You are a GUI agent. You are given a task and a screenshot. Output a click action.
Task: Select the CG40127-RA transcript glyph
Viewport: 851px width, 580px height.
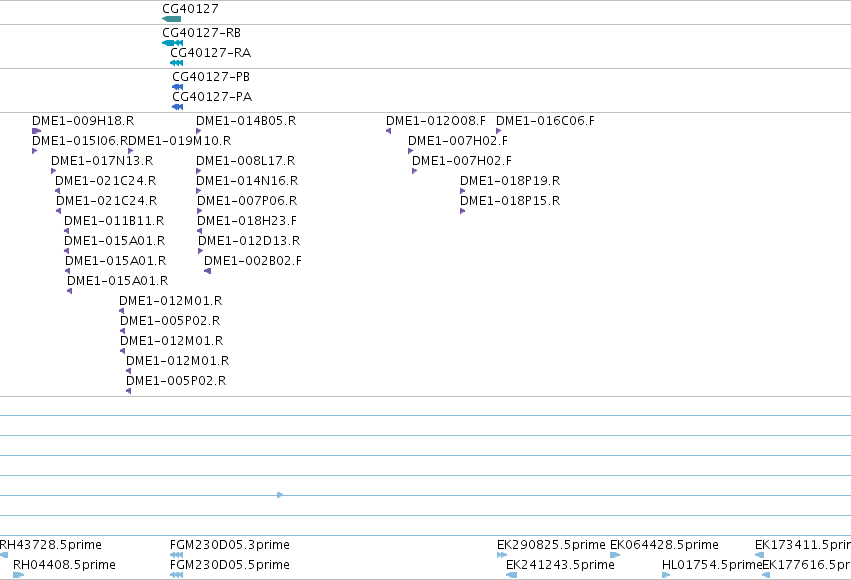pyautogui.click(x=176, y=63)
